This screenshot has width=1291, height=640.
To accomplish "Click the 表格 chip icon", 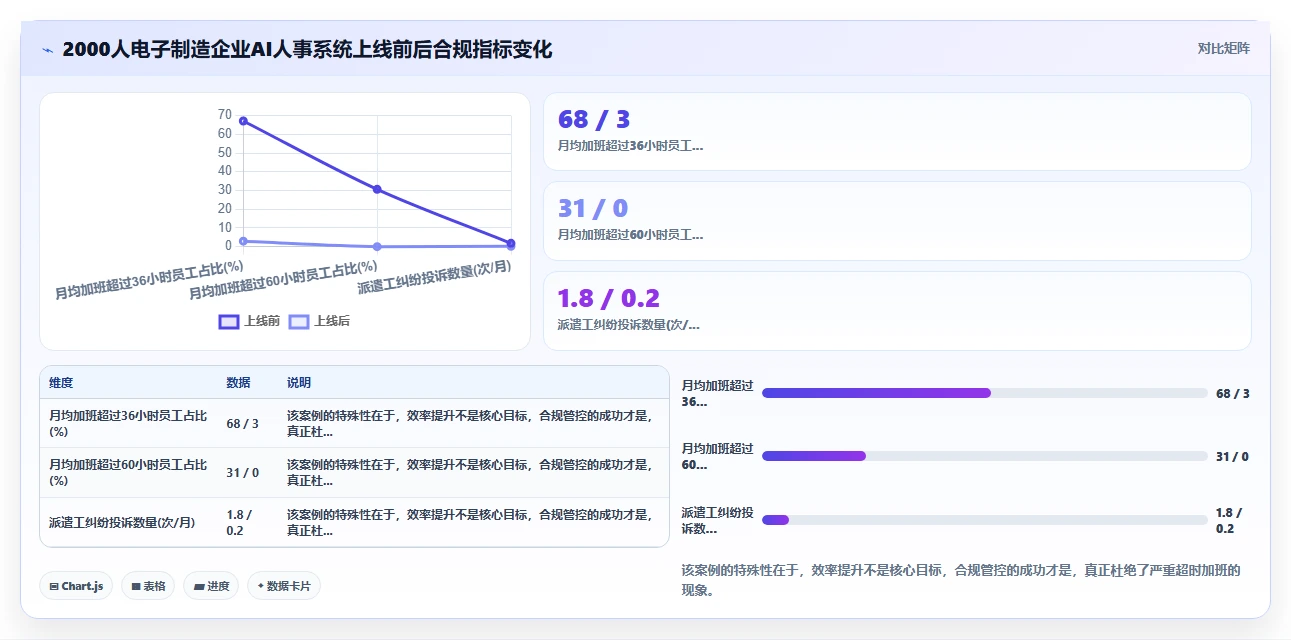I will coord(136,587).
